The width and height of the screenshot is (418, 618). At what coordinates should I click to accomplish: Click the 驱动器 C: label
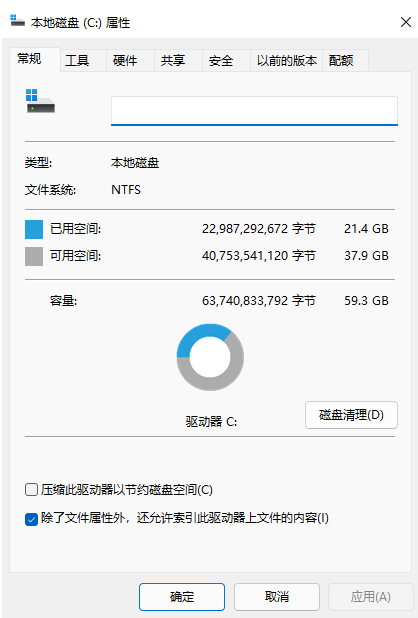212,422
